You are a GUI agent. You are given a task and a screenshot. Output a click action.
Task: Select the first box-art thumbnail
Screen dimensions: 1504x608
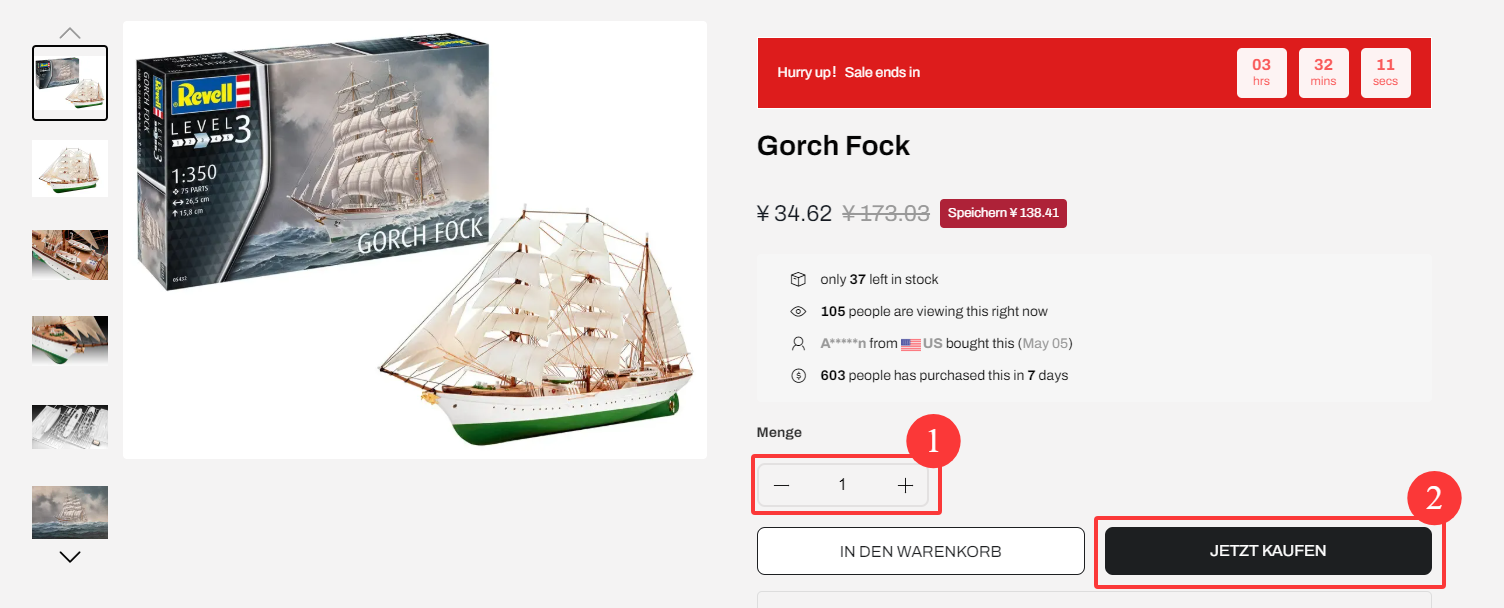pyautogui.click(x=70, y=83)
